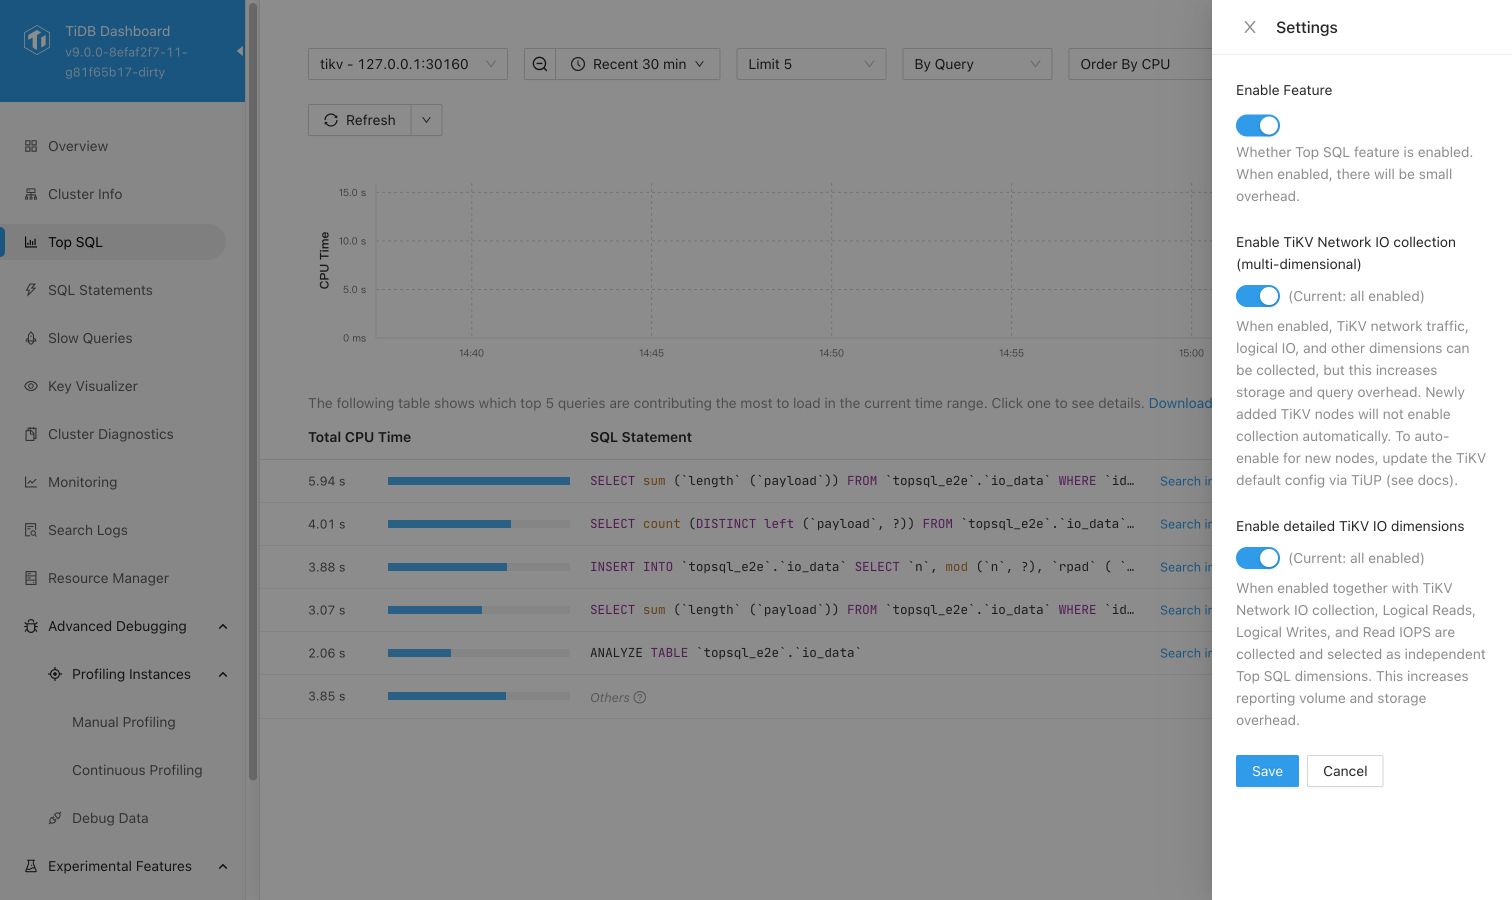The image size is (1512, 900).
Task: Toggle the detailed TiKV IO dimensions switch
Action: 1258,558
